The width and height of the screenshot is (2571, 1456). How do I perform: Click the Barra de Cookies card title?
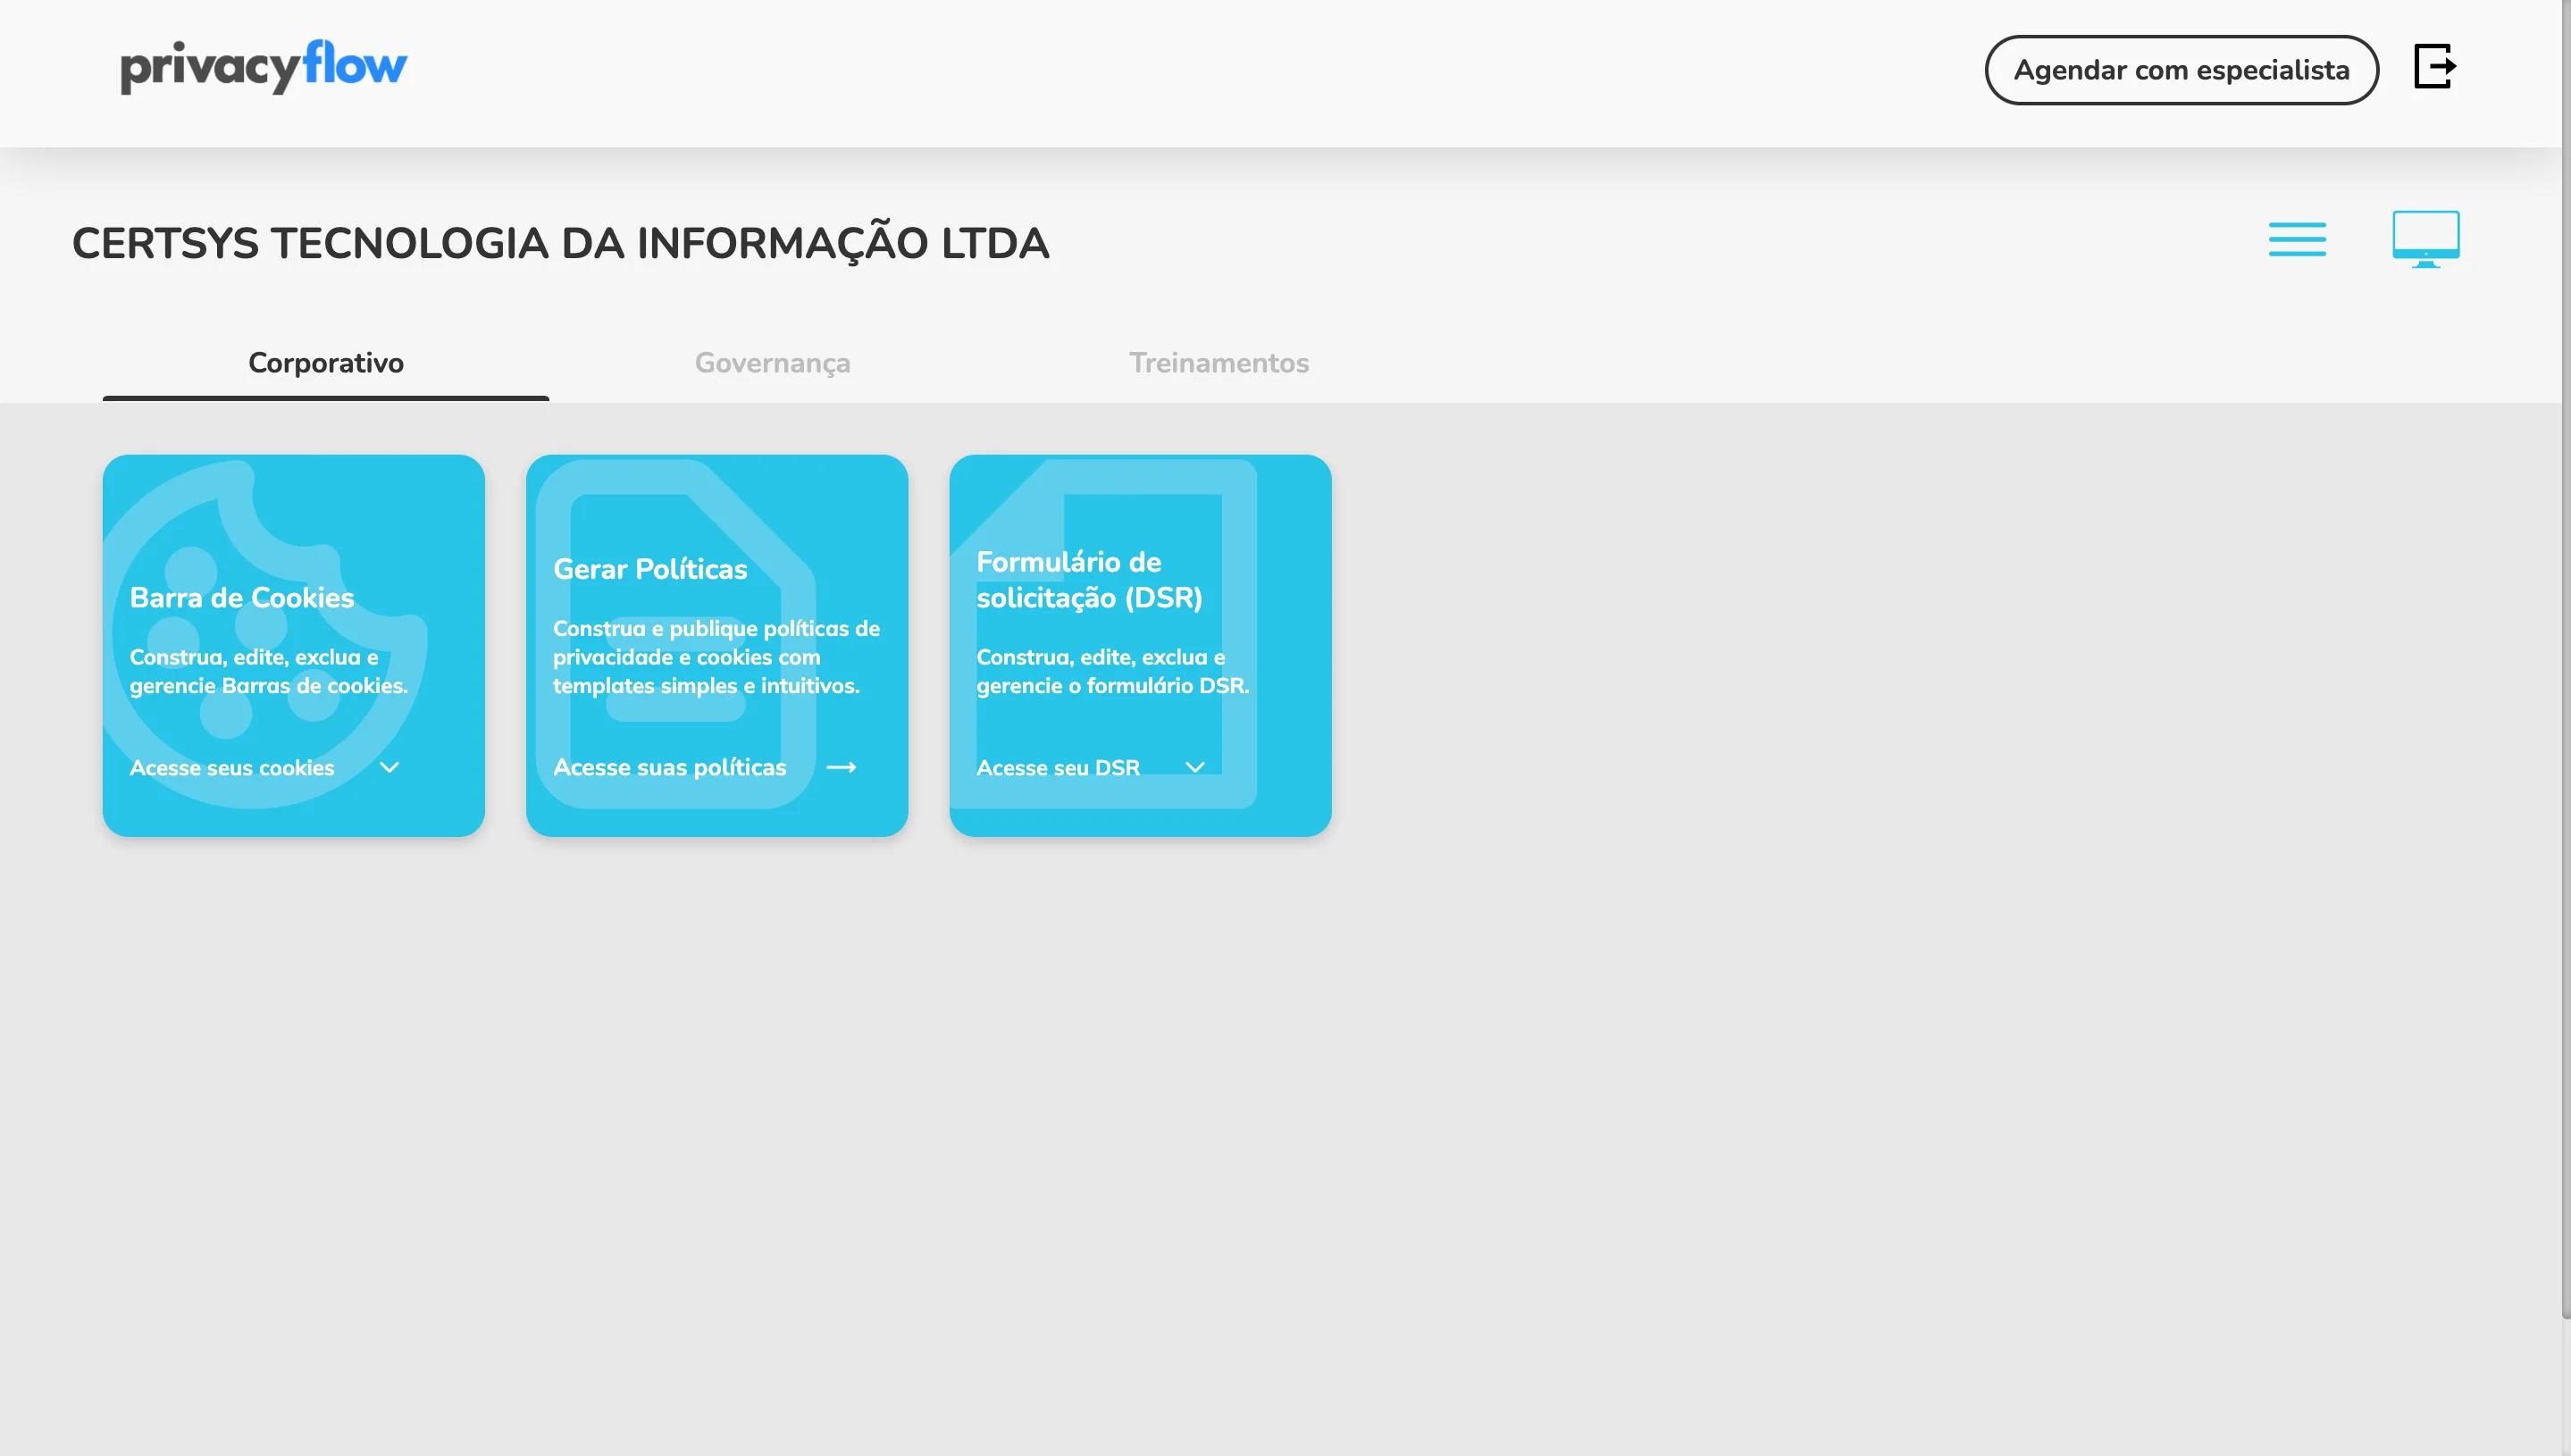[x=242, y=598]
